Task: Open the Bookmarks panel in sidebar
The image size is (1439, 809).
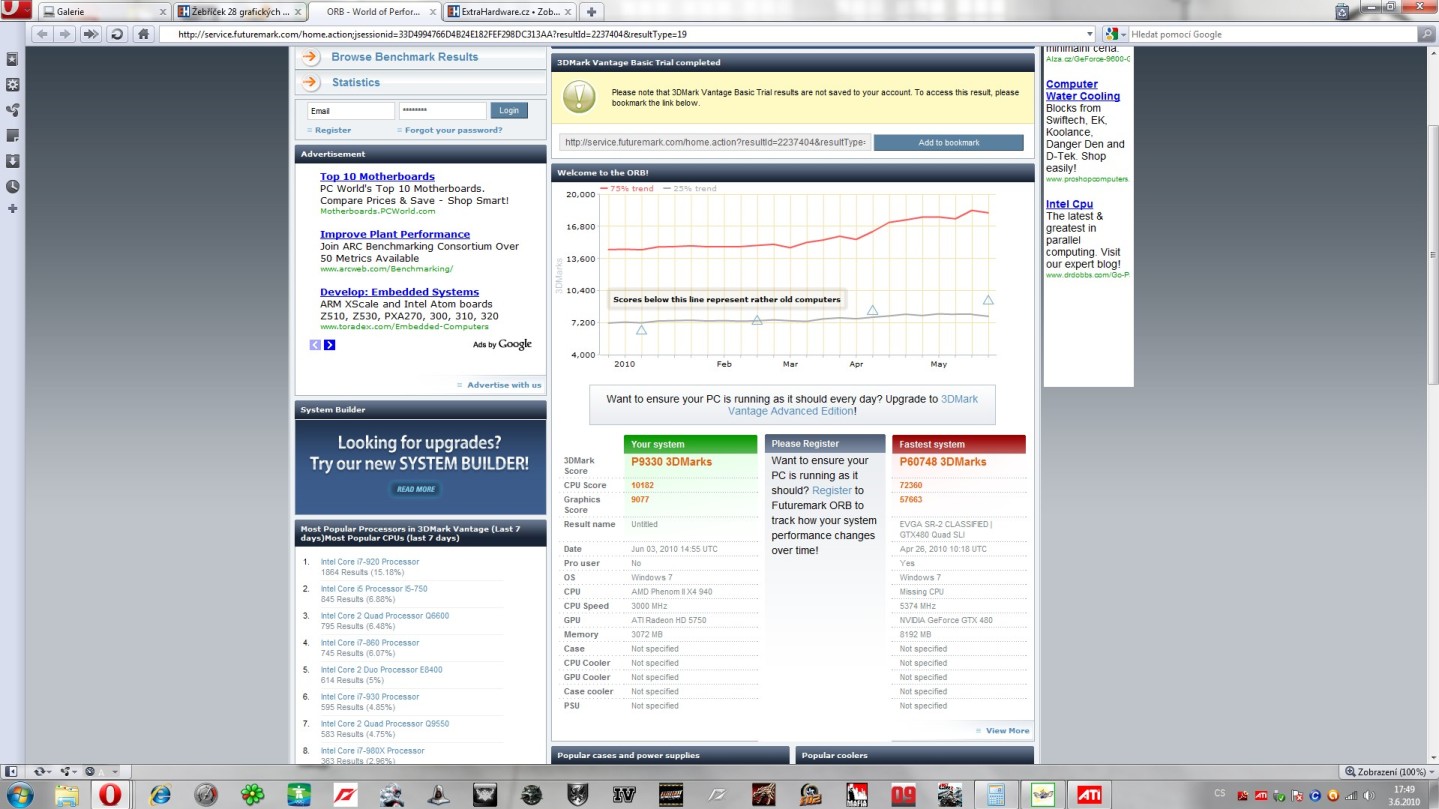Action: coord(12,59)
